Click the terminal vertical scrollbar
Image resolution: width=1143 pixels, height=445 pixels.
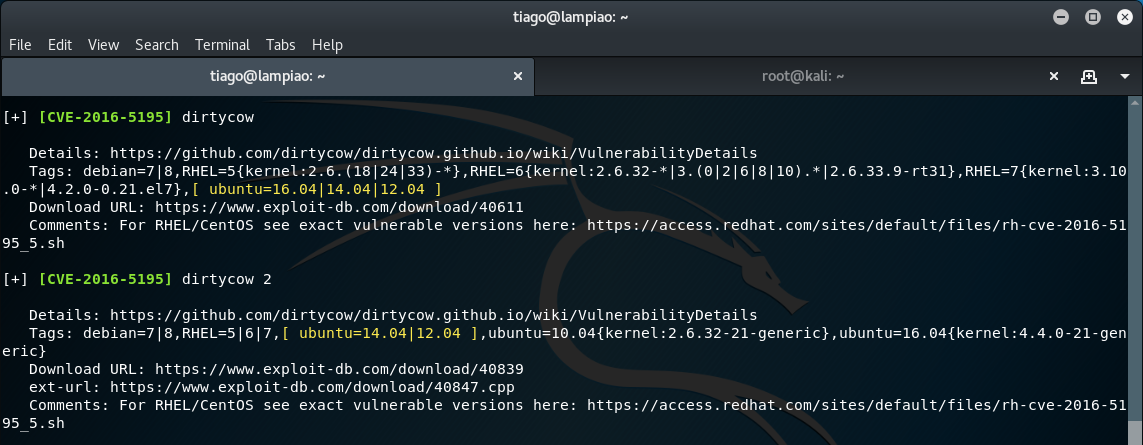pyautogui.click(x=1135, y=270)
